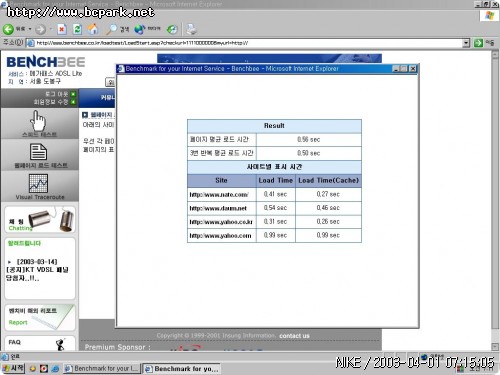Click the Load Time(Cache) column header
Image resolution: width=500 pixels, height=375 pixels.
328,180
